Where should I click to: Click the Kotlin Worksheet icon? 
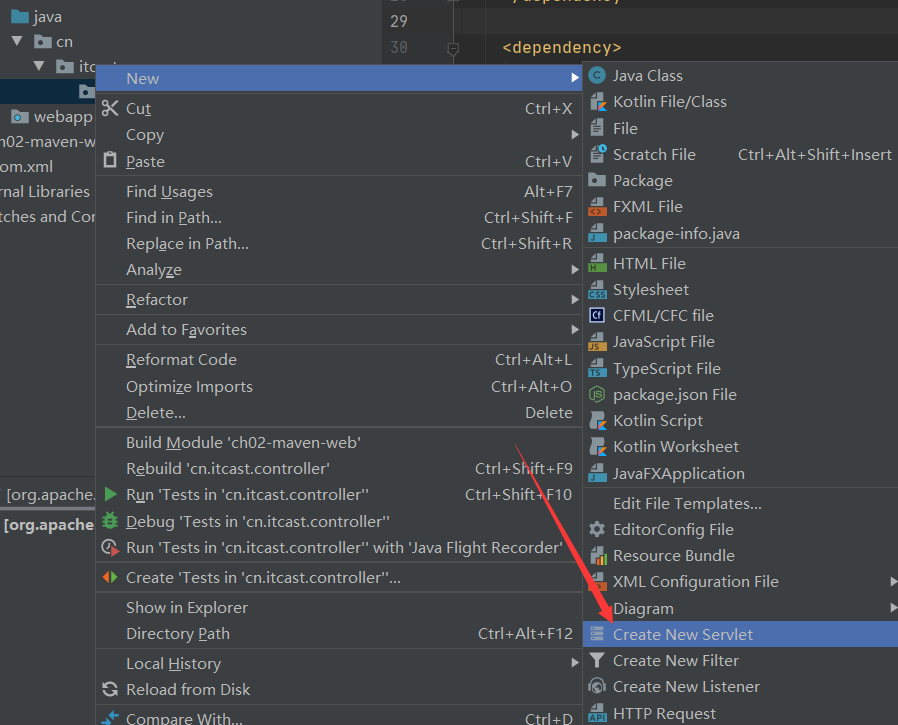pyautogui.click(x=597, y=447)
